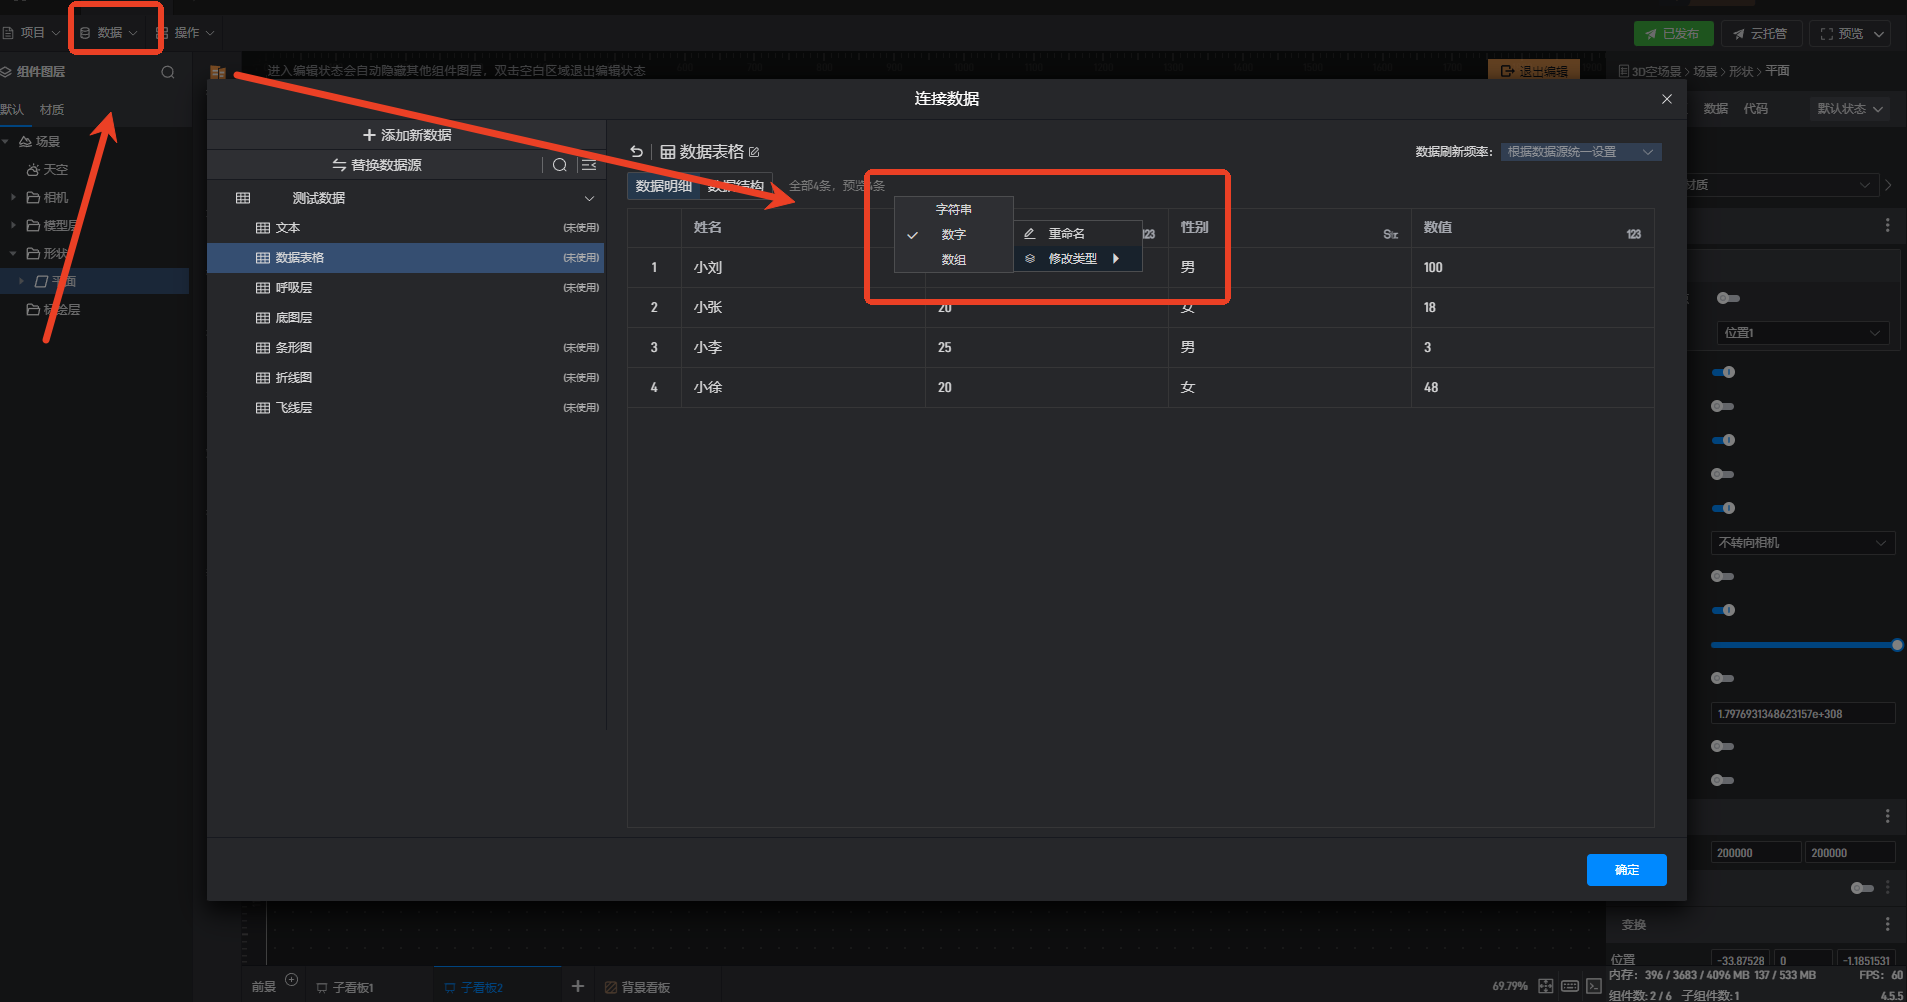Open the 项目 menu
Image resolution: width=1907 pixels, height=1002 pixels.
[x=32, y=33]
